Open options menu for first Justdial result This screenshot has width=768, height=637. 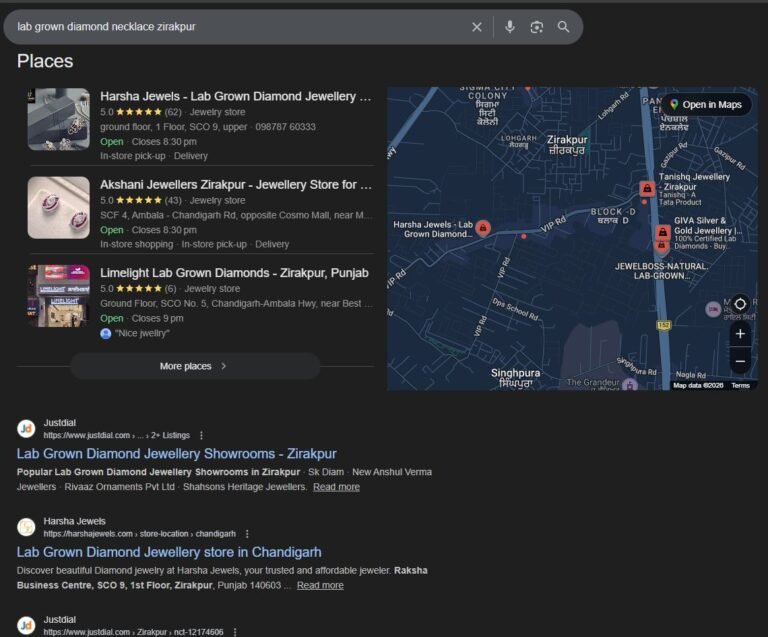coord(201,435)
